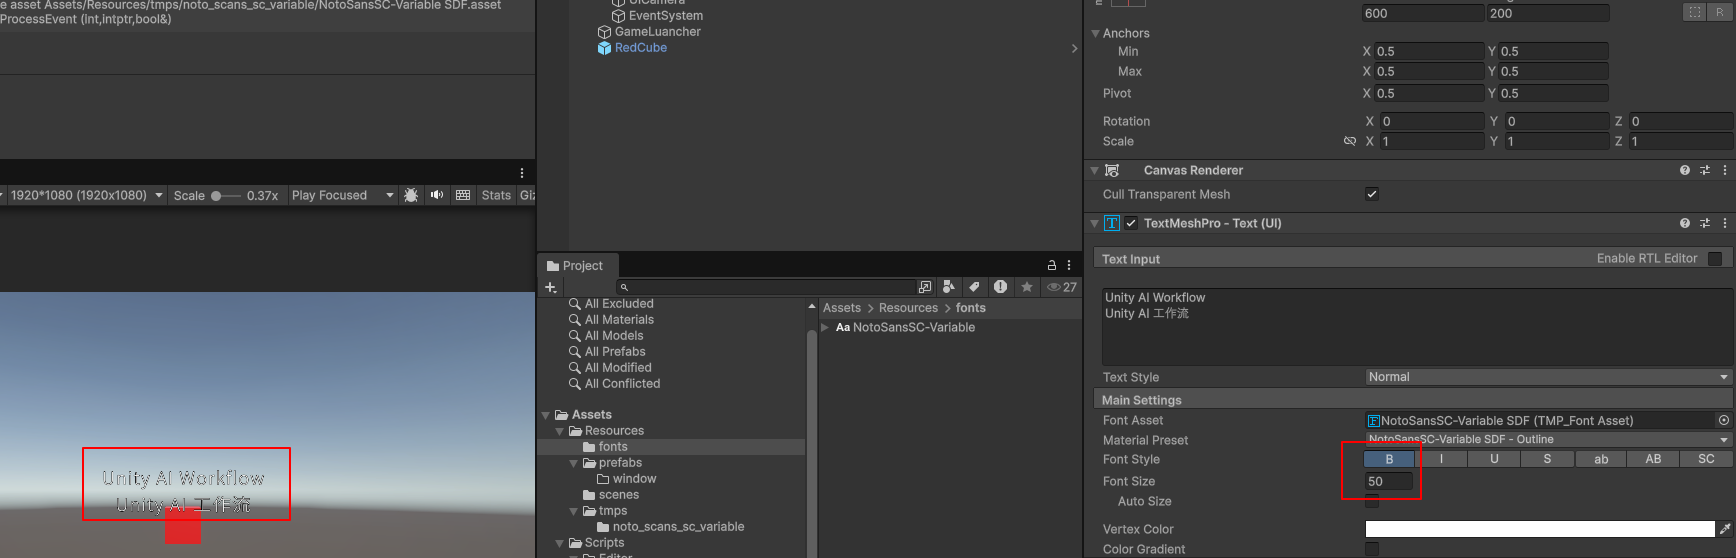
Task: Pick Vertex Color with eyedropper
Action: pos(1725,529)
